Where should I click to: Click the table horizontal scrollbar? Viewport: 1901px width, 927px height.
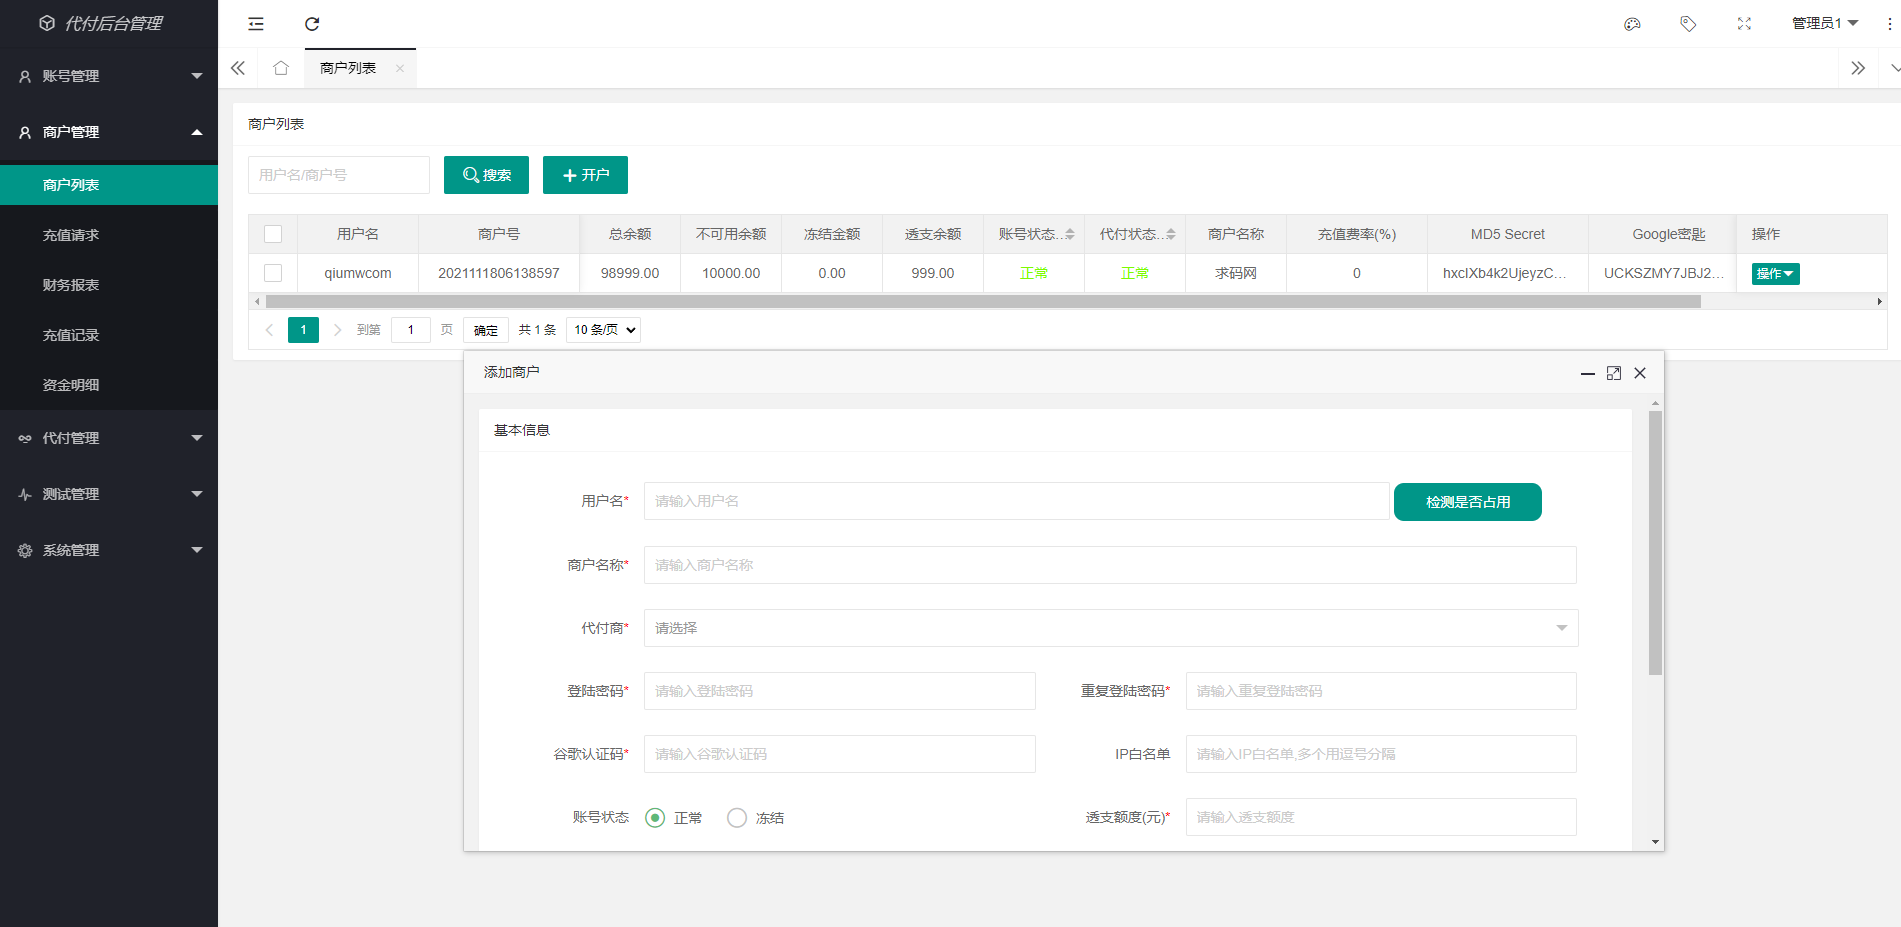982,301
